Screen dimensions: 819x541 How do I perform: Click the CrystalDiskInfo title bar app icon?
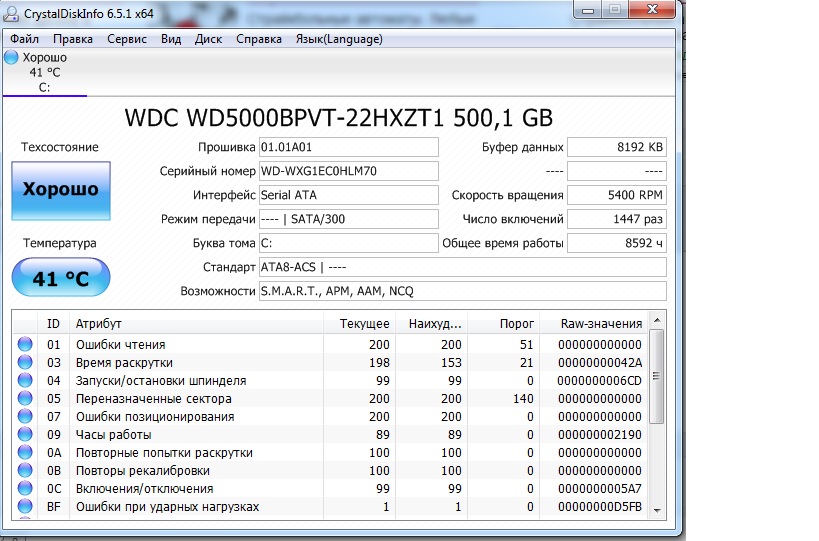coord(11,14)
